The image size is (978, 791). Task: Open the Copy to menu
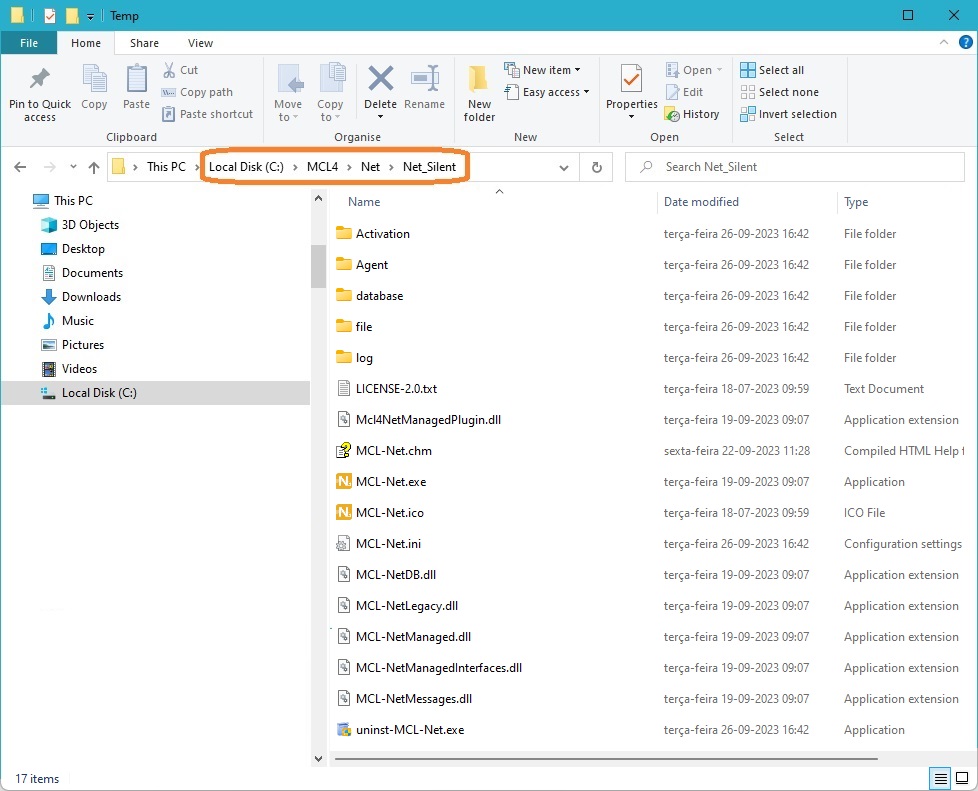point(330,92)
